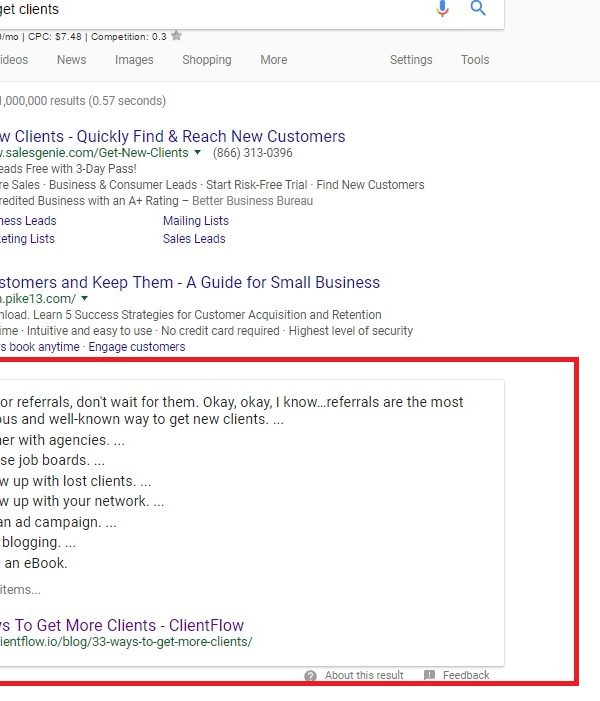Image resolution: width=600 pixels, height=701 pixels.
Task: Click the blue search magnifier icon
Action: (x=478, y=8)
